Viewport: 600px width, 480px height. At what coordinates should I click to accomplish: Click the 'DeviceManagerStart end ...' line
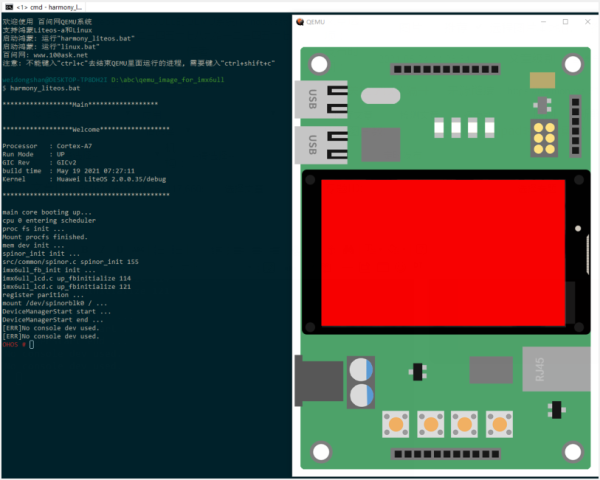53,320
